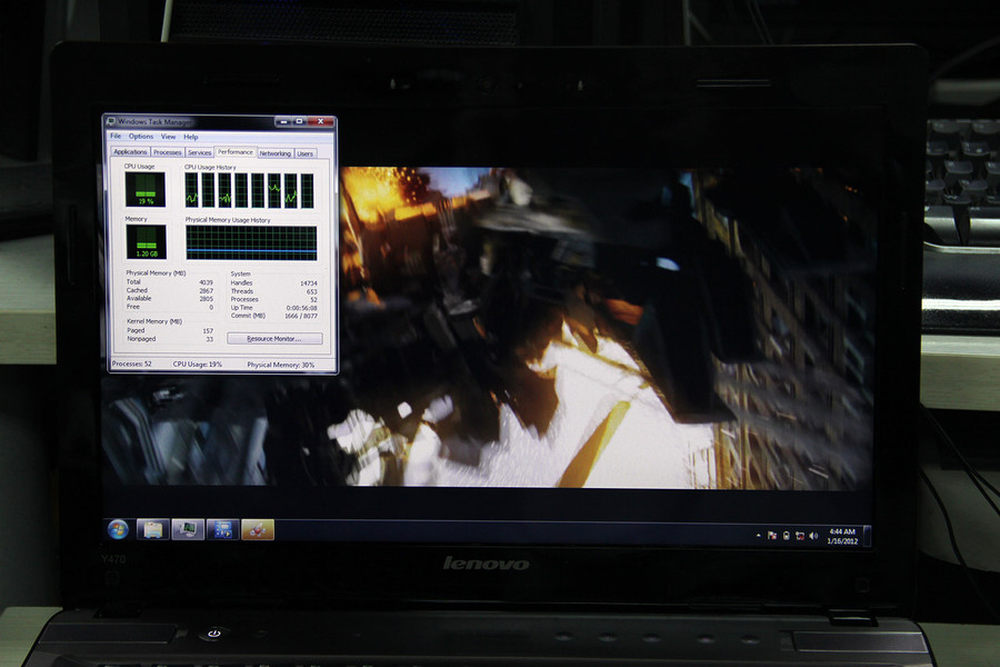Click the Commit (MB) value 1666 / 8077
Viewport: 1000px width, 667px height.
pos(301,316)
